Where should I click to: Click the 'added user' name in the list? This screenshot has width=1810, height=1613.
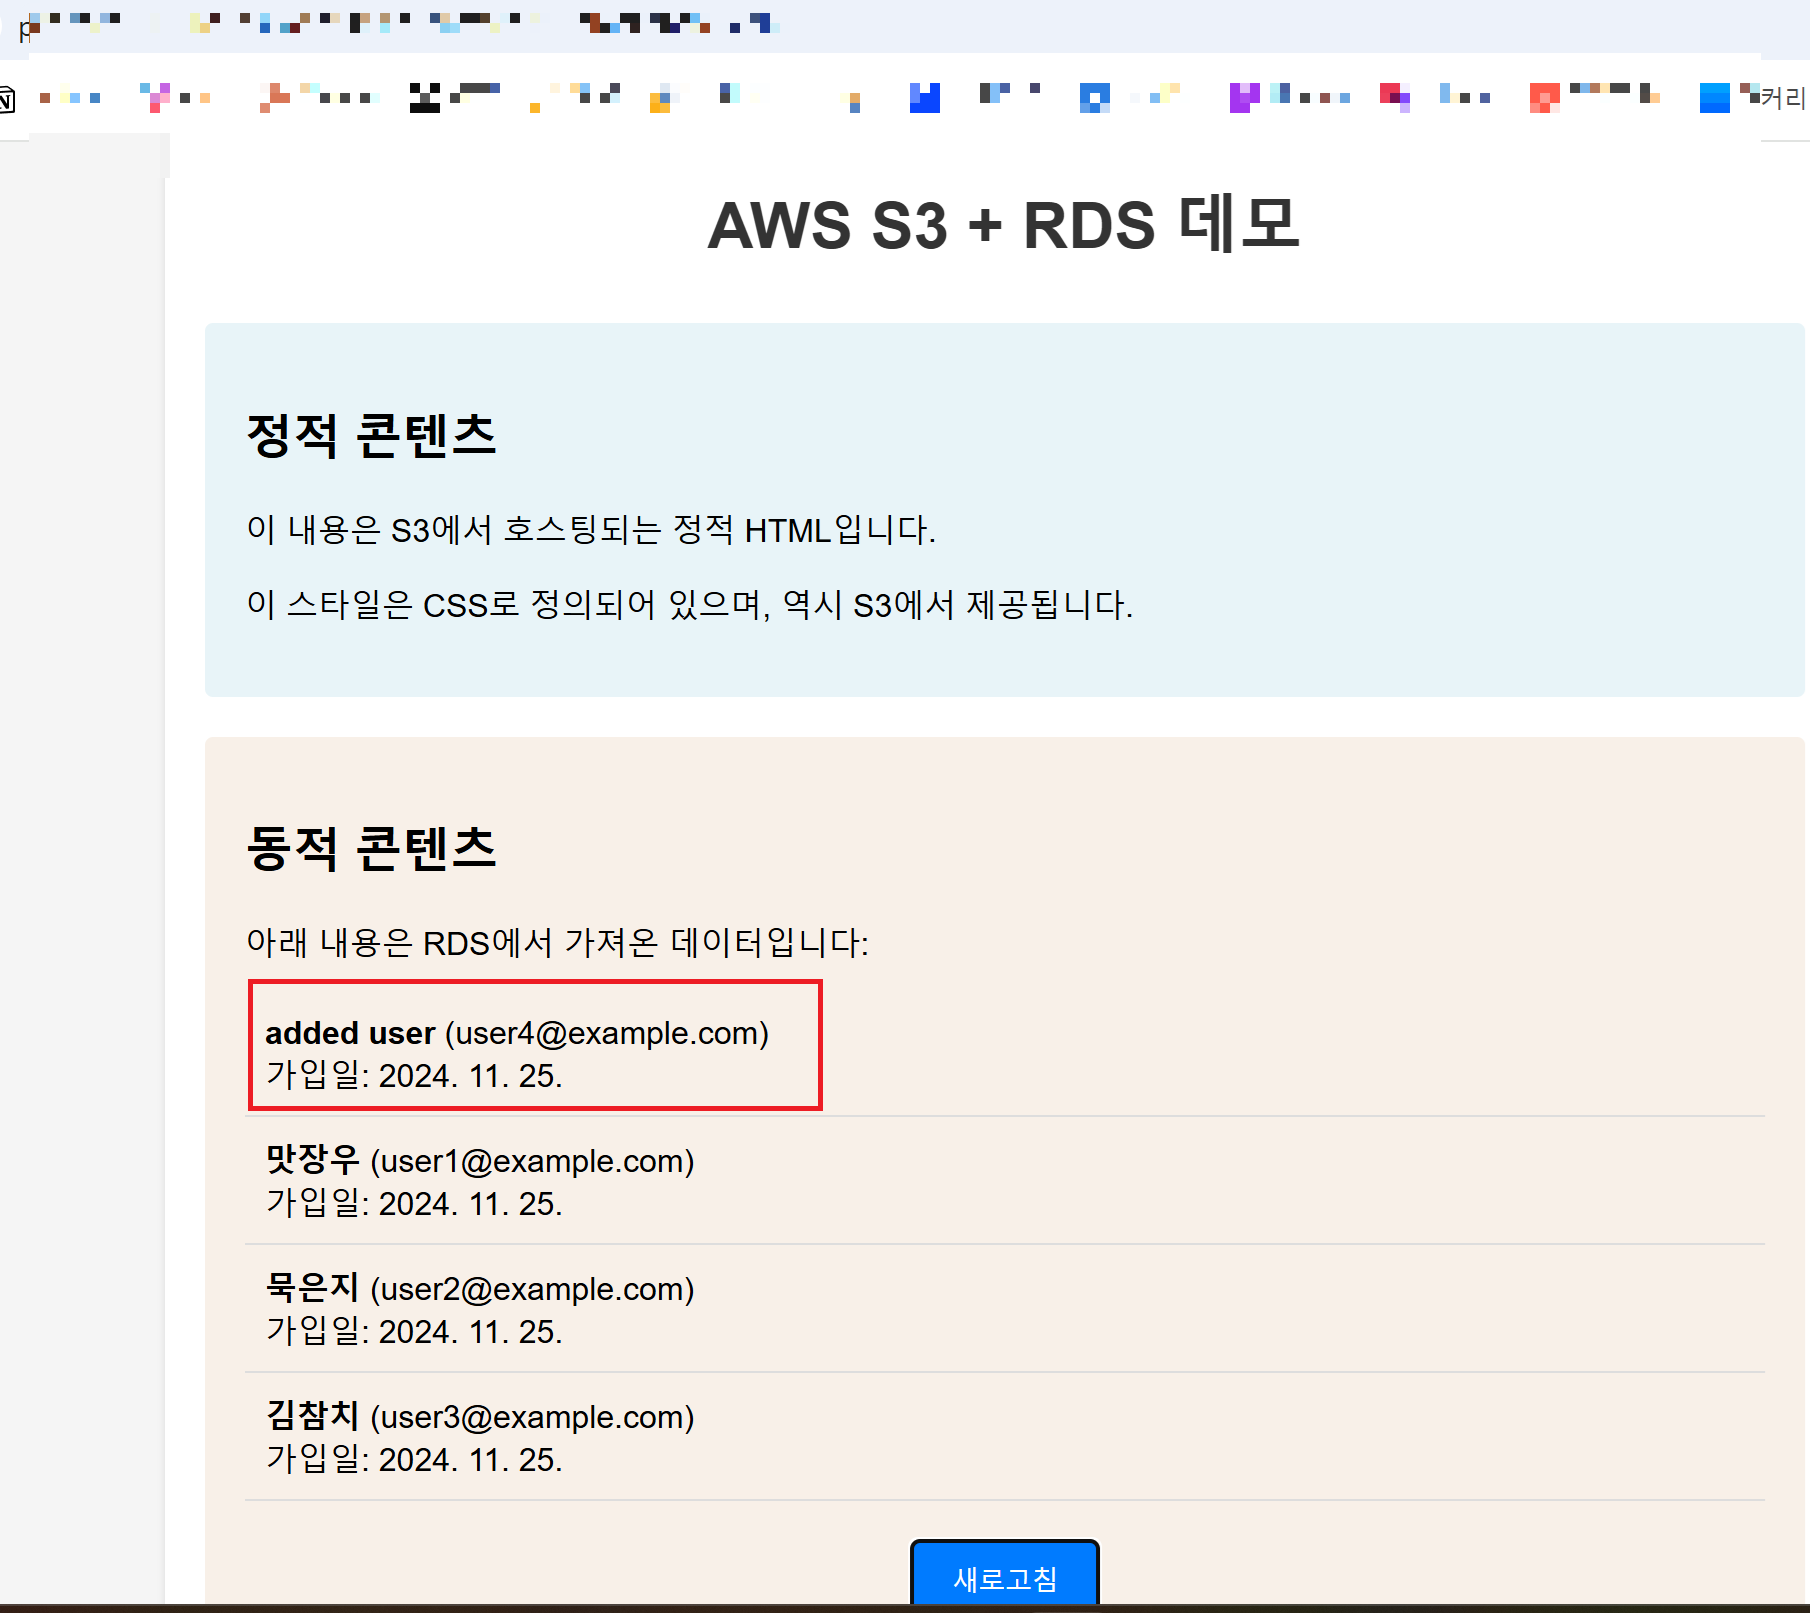point(350,1032)
